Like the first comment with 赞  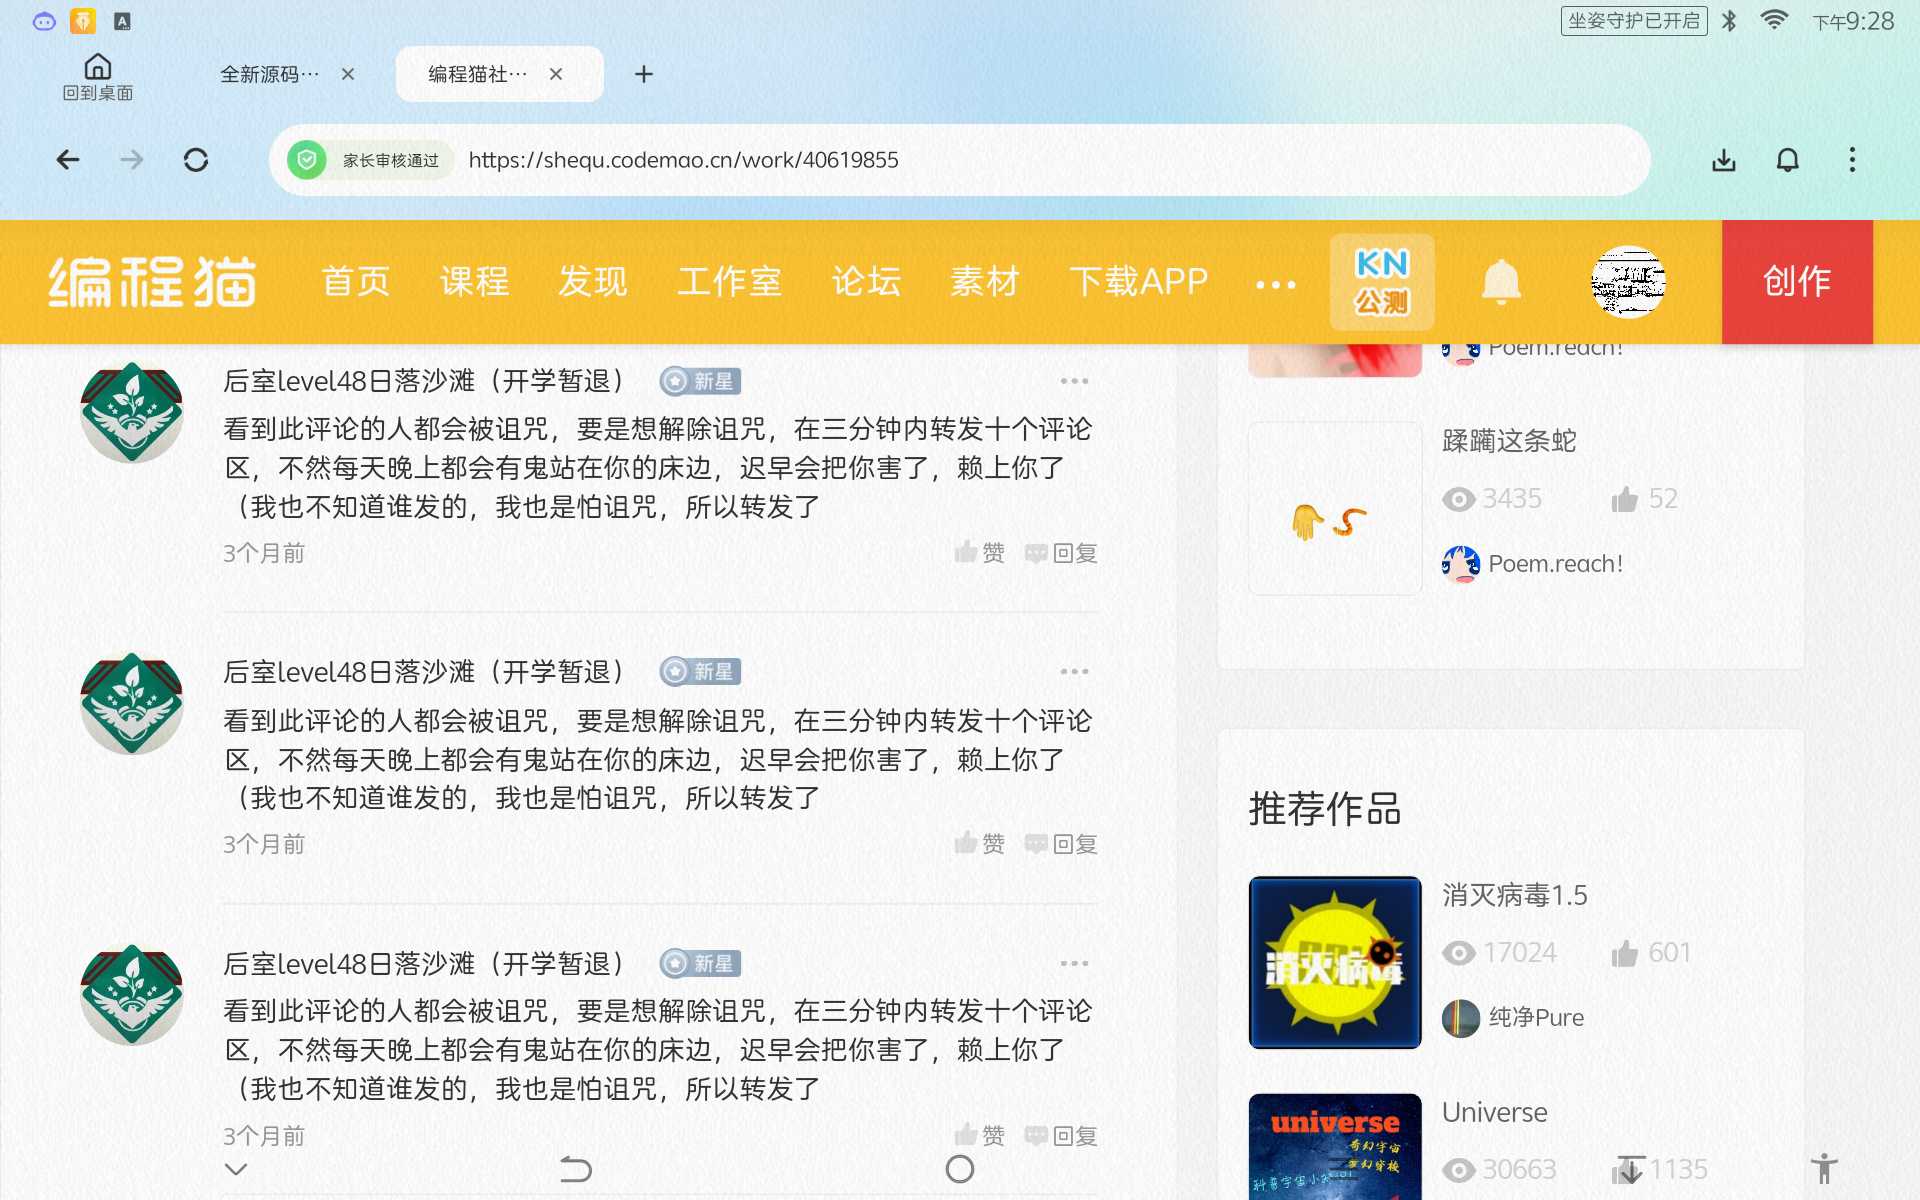[980, 553]
